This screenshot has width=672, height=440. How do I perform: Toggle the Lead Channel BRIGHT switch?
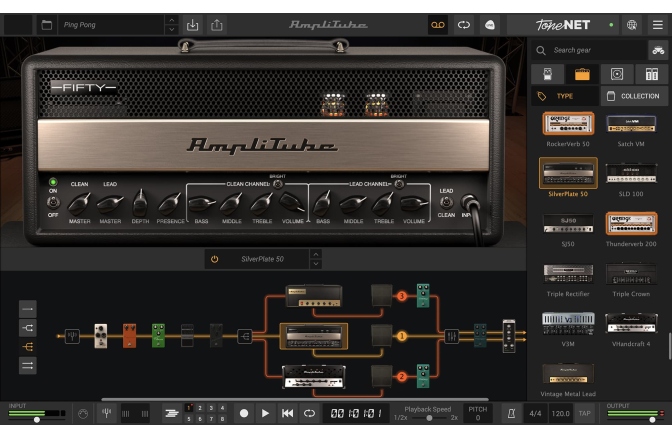[399, 184]
